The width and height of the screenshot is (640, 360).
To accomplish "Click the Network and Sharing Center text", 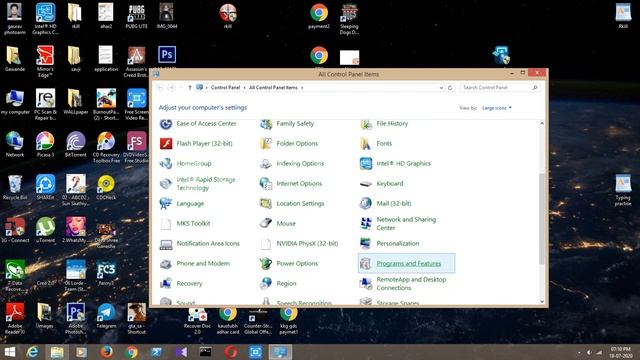I will pos(406,224).
